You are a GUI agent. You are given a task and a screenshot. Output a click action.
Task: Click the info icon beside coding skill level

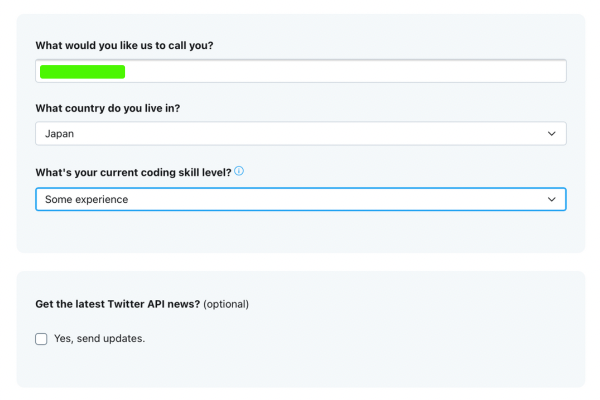click(239, 171)
